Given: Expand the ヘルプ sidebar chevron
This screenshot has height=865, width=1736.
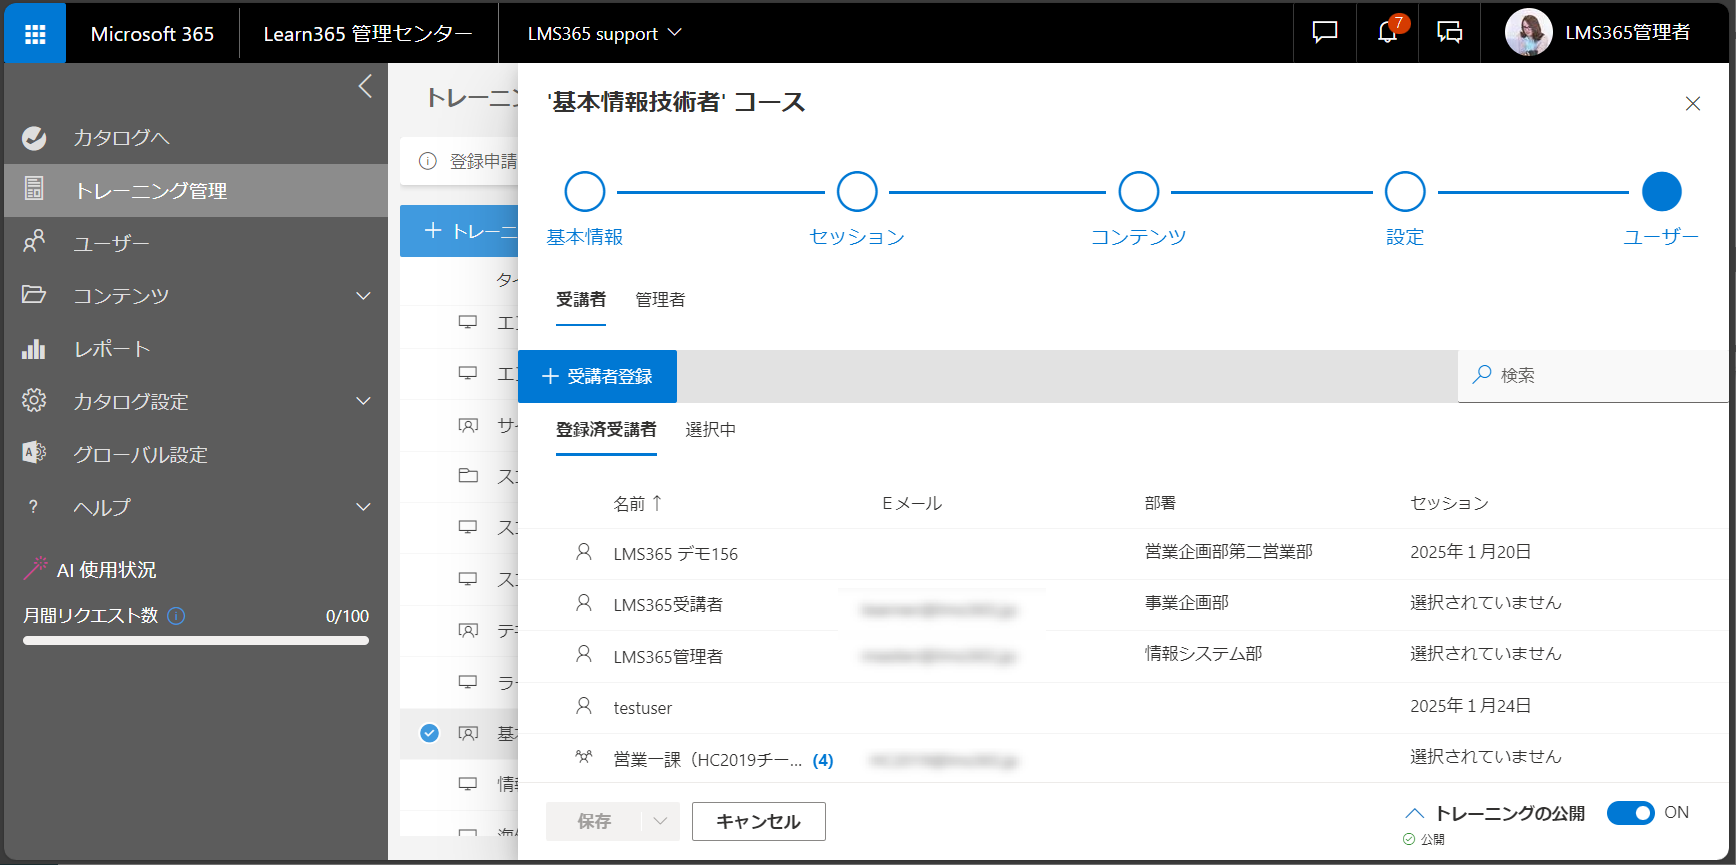Looking at the screenshot, I should tap(364, 507).
